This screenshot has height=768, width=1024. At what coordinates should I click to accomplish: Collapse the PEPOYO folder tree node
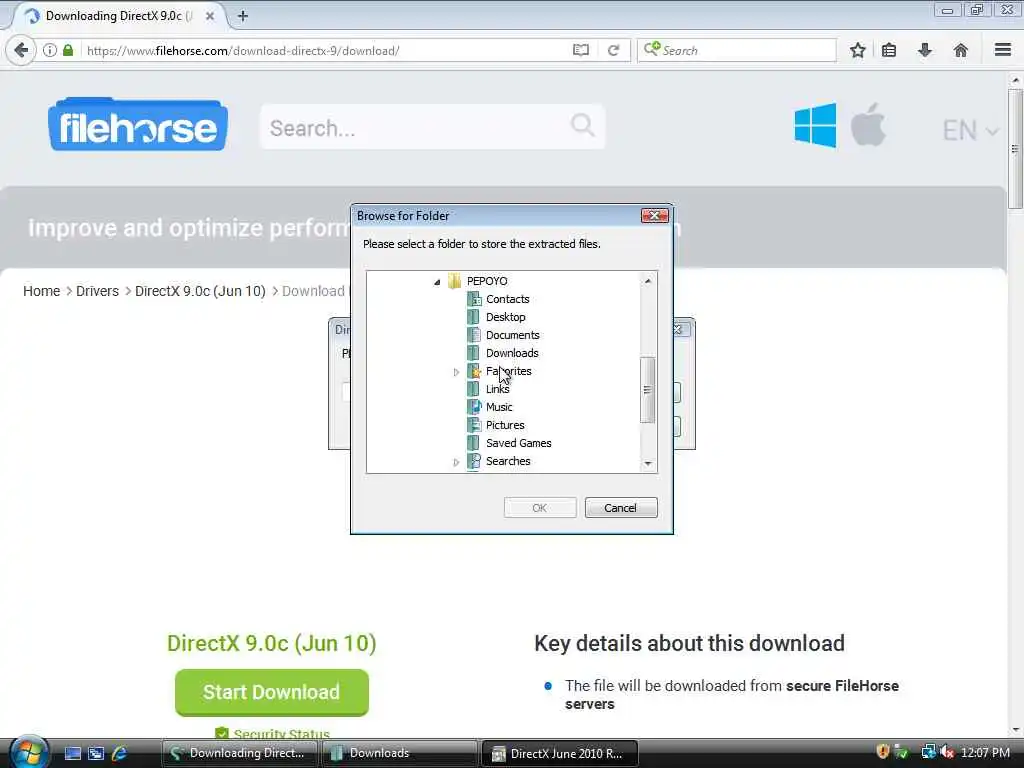click(x=437, y=281)
